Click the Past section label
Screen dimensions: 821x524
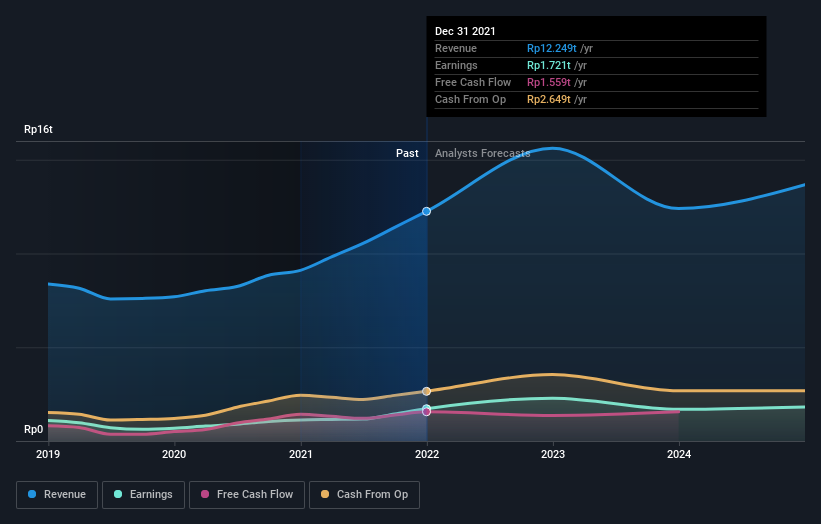pos(407,153)
